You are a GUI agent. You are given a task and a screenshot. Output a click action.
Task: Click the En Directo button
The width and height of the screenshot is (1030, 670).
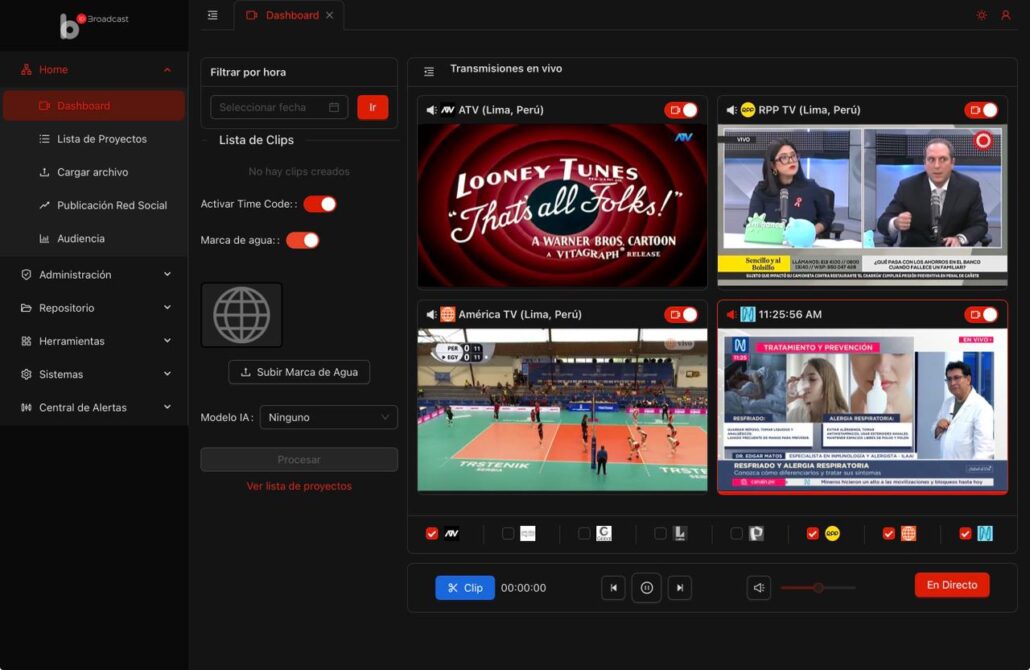(951, 585)
